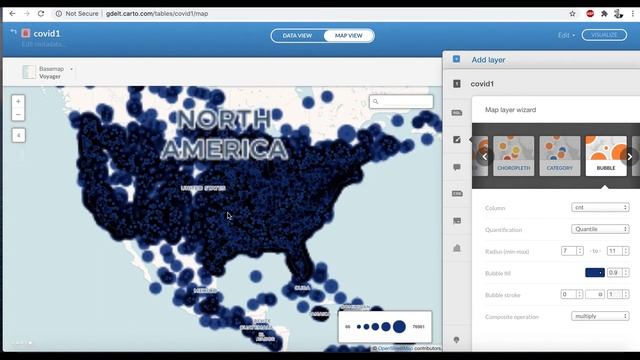The width and height of the screenshot is (640, 360).
Task: Expand the Basemap Voyager selector
Action: click(x=49, y=72)
